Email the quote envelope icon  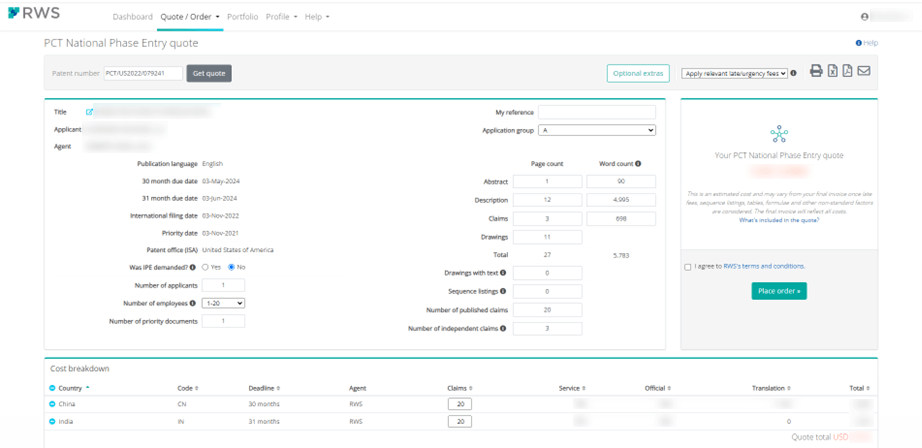[x=863, y=71]
